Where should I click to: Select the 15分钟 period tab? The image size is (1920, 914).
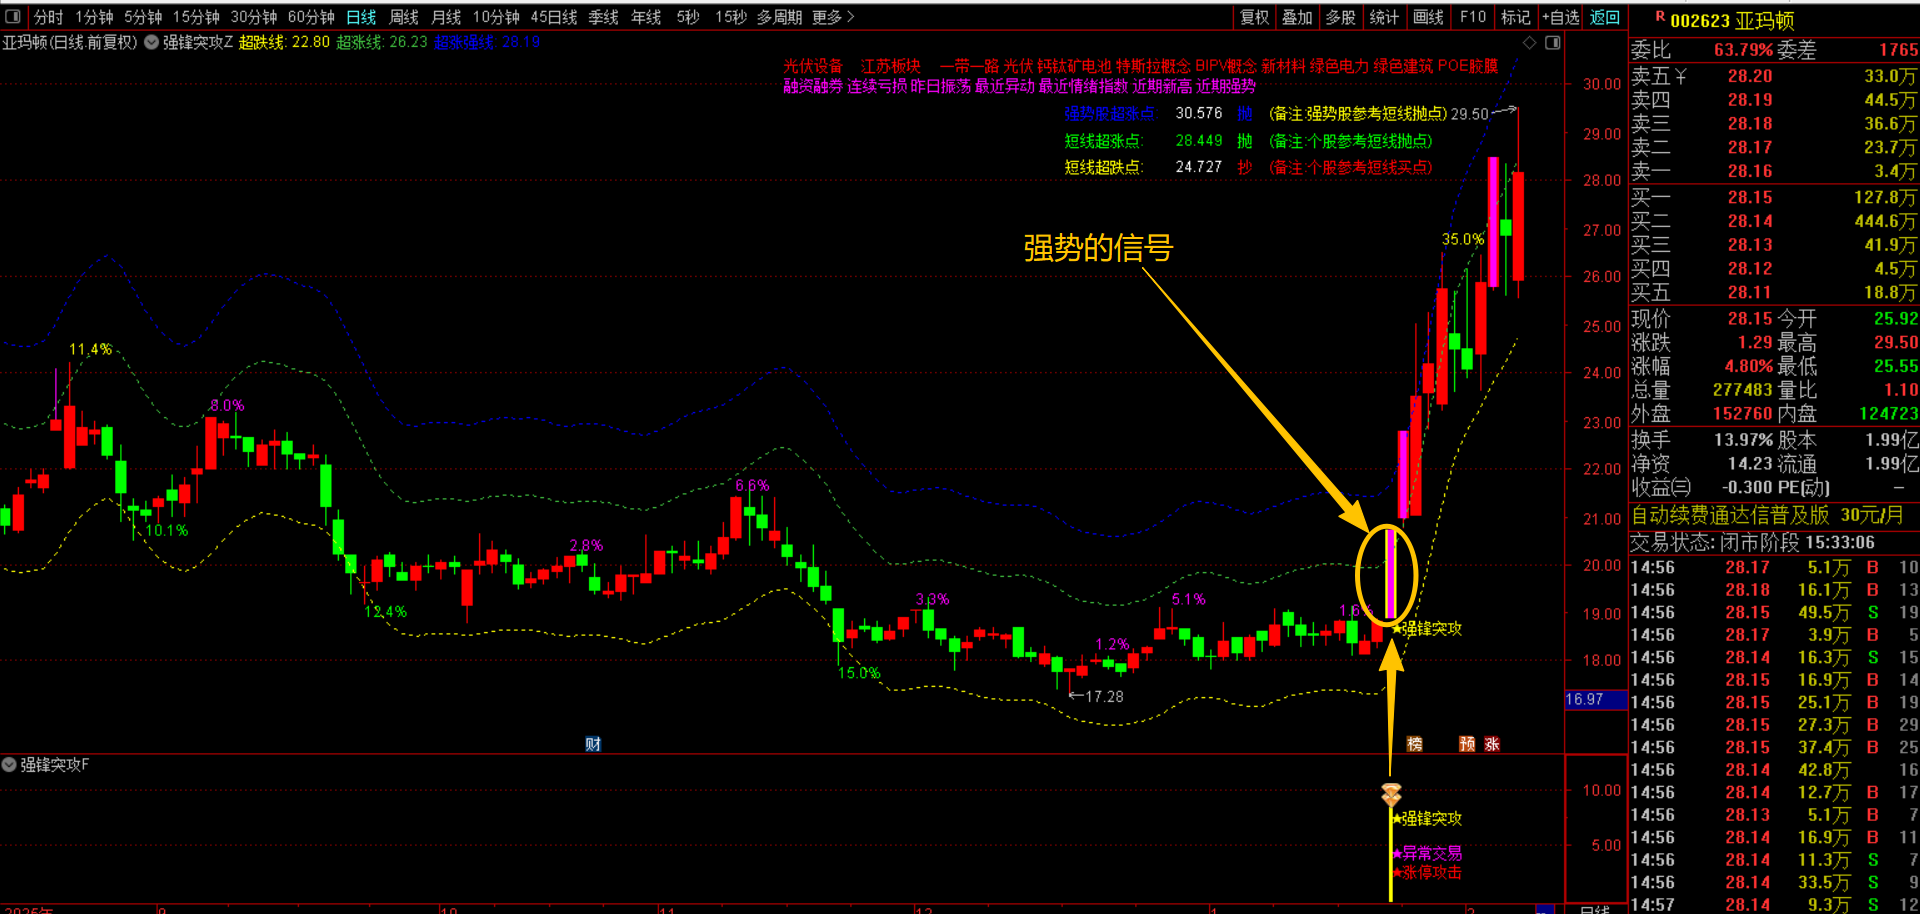click(x=196, y=17)
